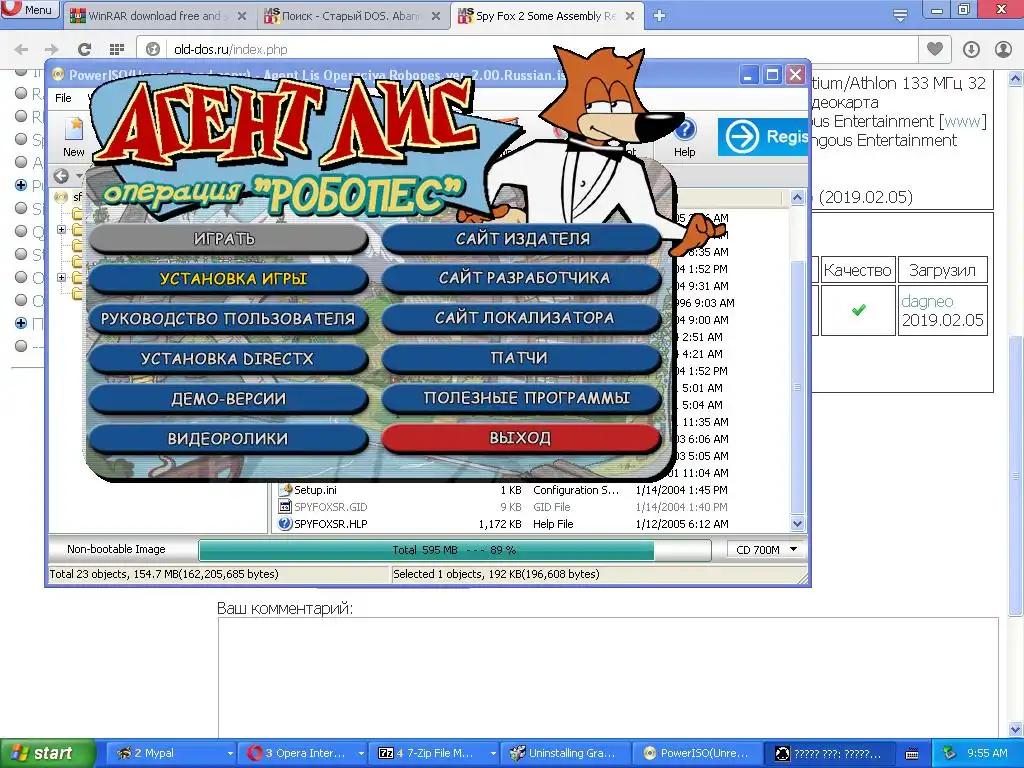
Task: Expand the 7-Zip File Manager taskbar group arrow
Action: click(x=493, y=754)
